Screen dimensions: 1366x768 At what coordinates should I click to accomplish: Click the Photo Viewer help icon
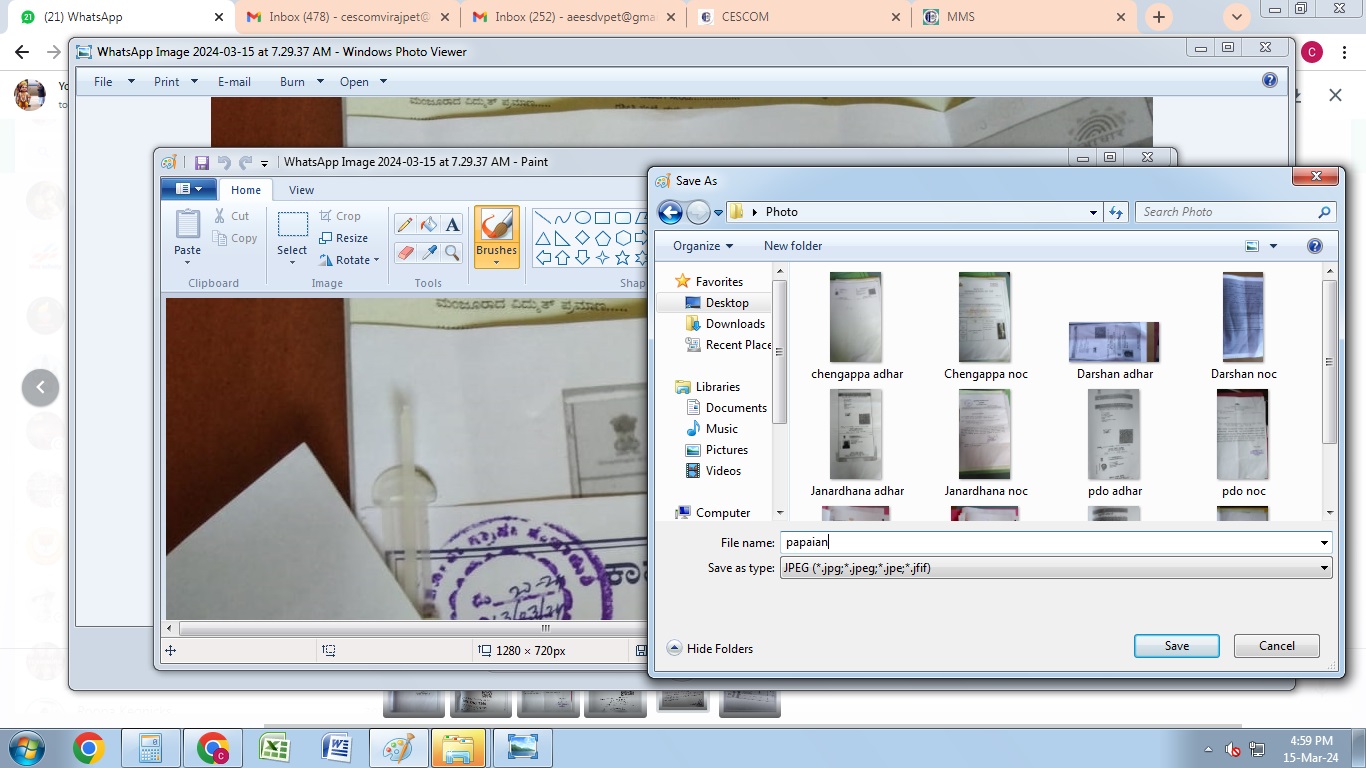pyautogui.click(x=1270, y=81)
